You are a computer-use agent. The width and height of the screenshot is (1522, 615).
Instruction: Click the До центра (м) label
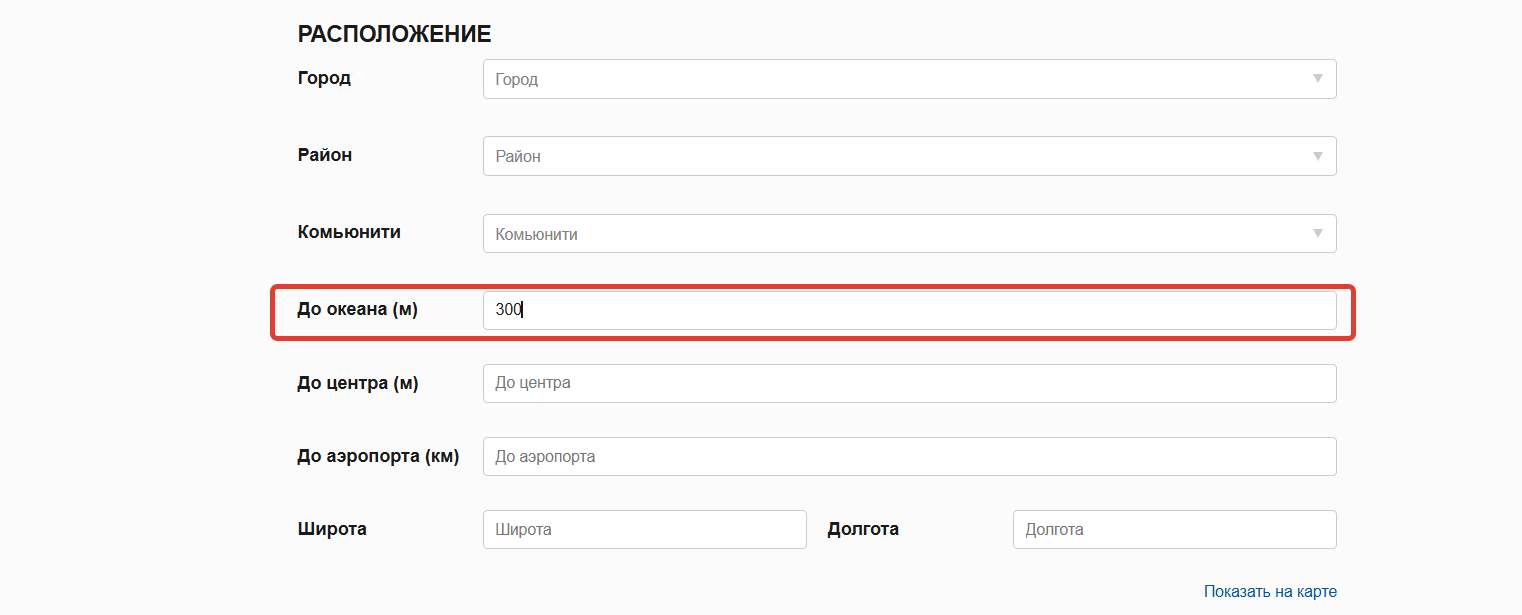pyautogui.click(x=358, y=383)
